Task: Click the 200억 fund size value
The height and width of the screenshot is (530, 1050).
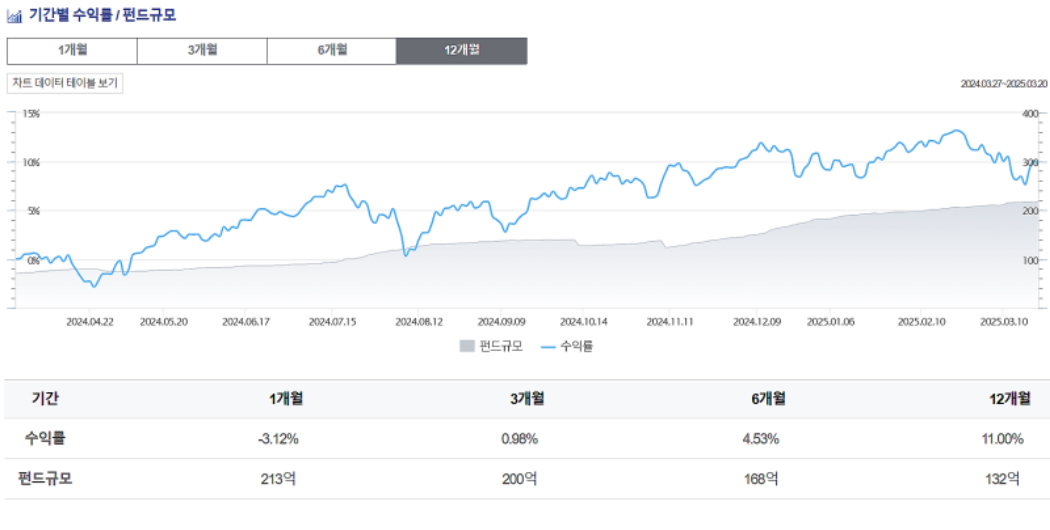Action: coord(519,480)
